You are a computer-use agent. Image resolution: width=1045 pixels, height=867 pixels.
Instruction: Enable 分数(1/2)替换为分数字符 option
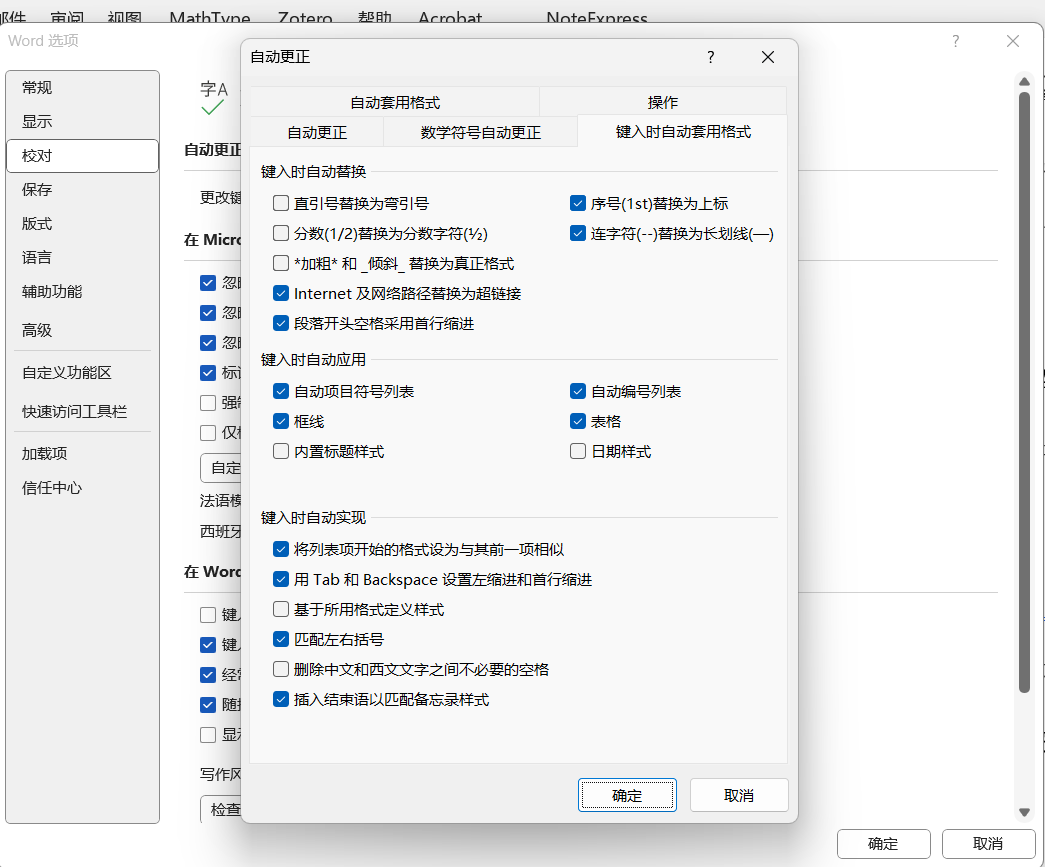[281, 232]
